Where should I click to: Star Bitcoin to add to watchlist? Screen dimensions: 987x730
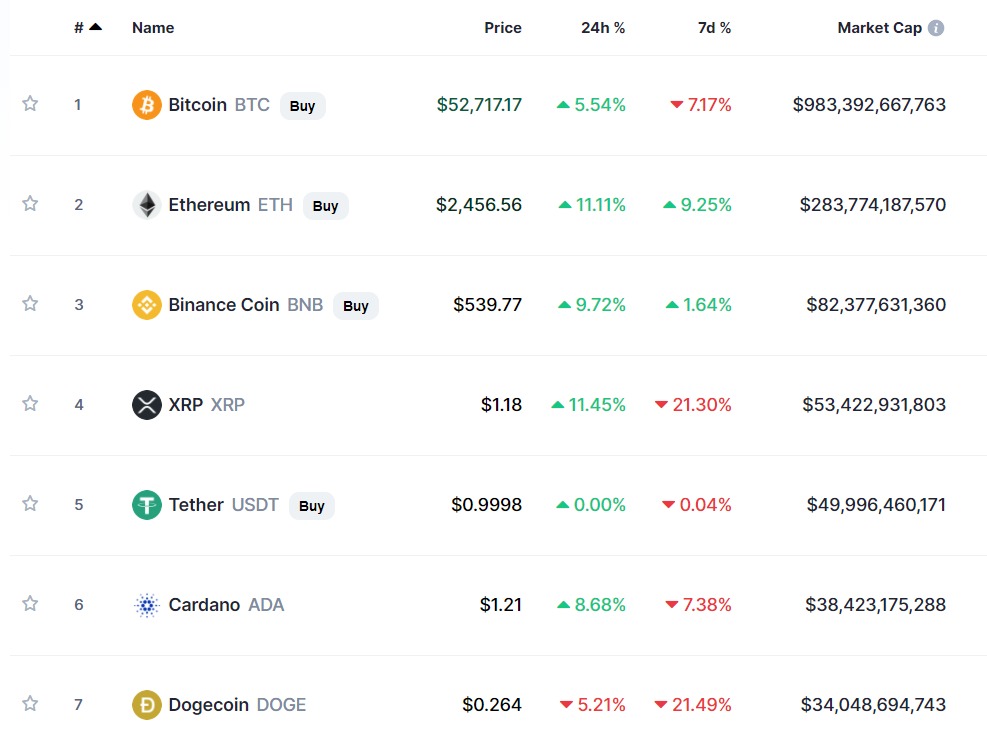tap(30, 103)
